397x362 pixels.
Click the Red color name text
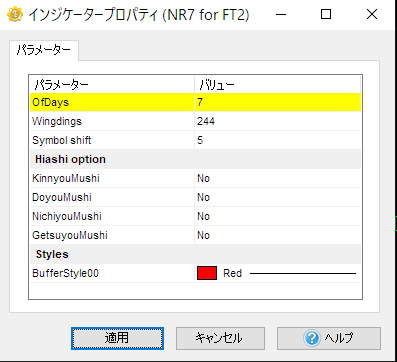tap(232, 273)
